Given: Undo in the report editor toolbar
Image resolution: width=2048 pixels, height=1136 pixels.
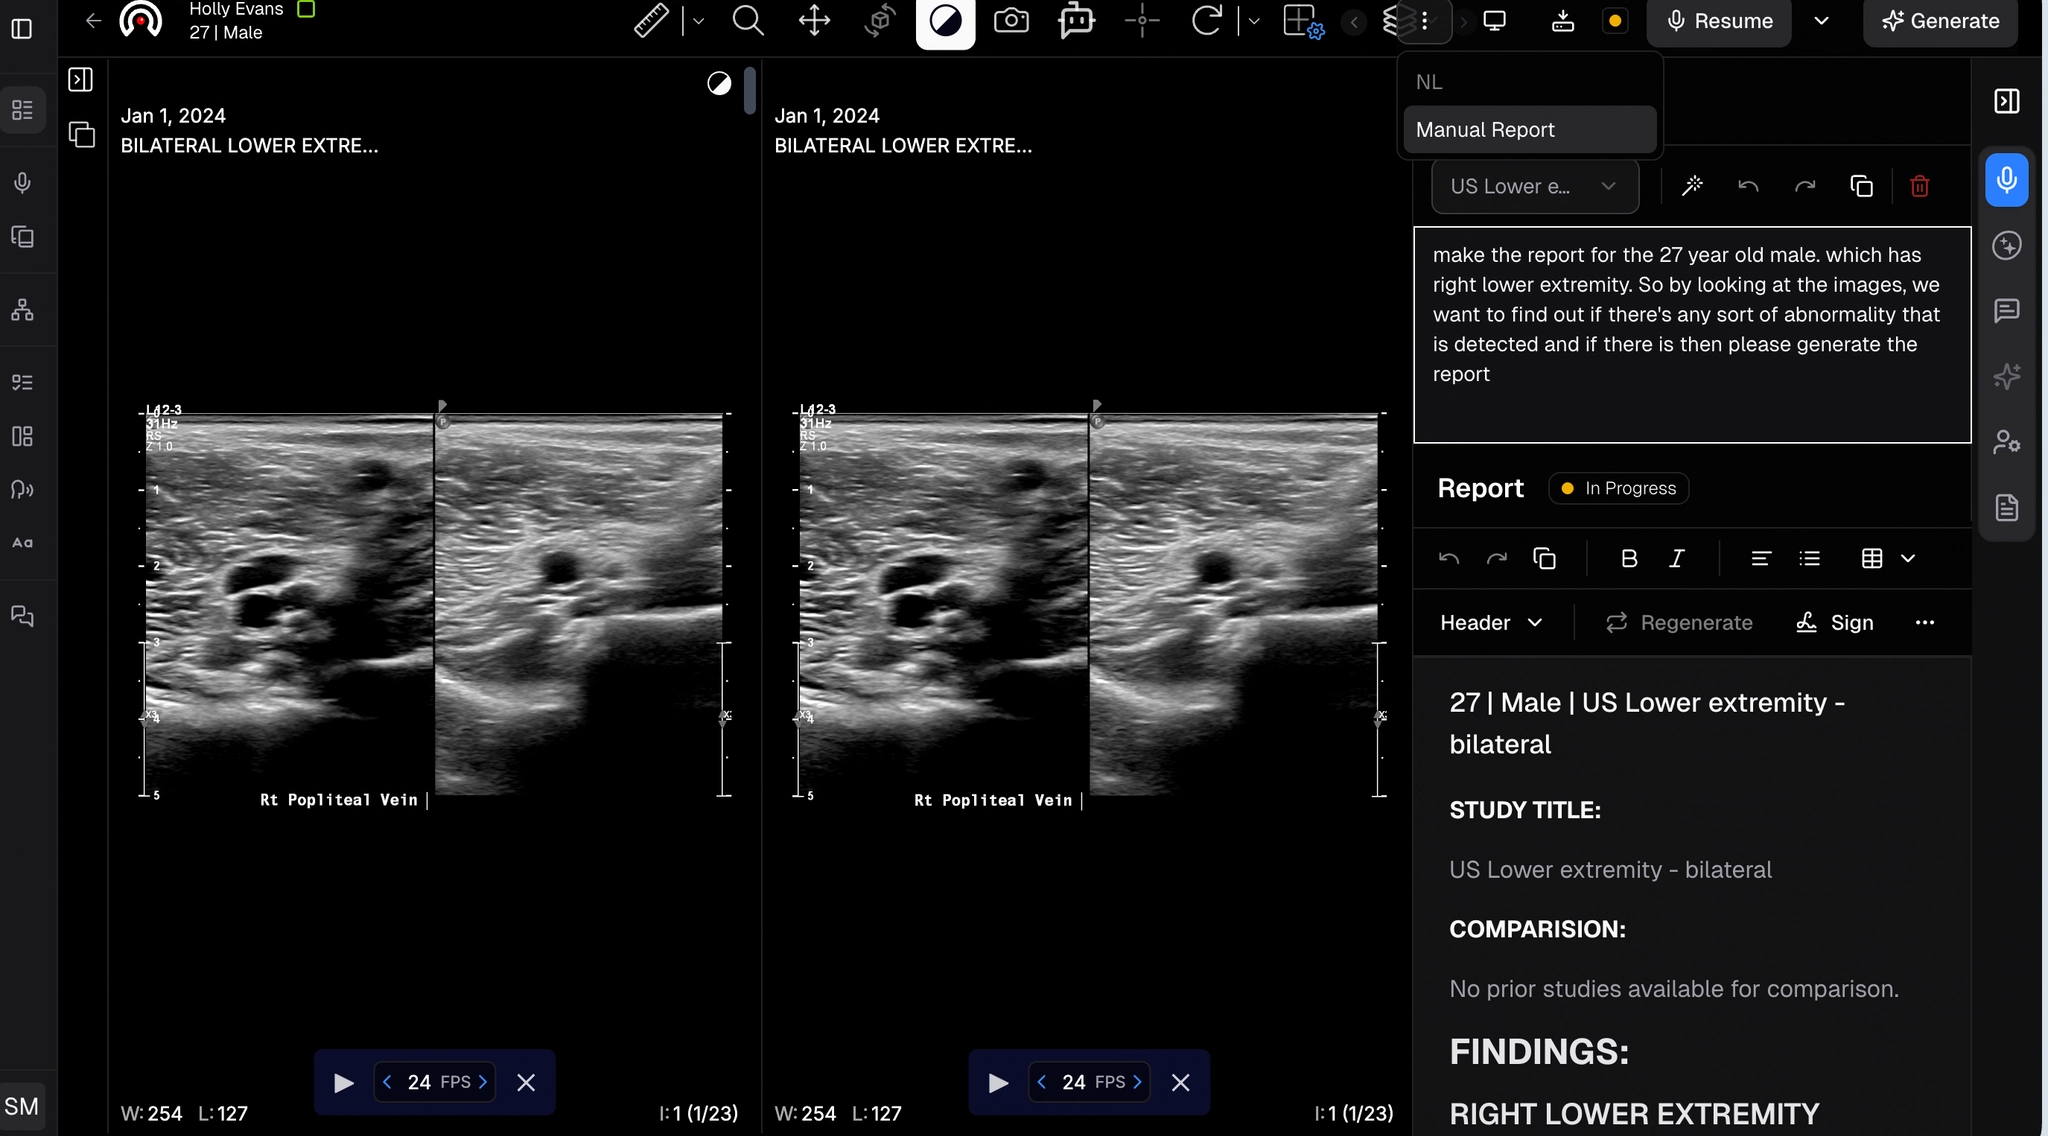Looking at the screenshot, I should pos(1449,558).
